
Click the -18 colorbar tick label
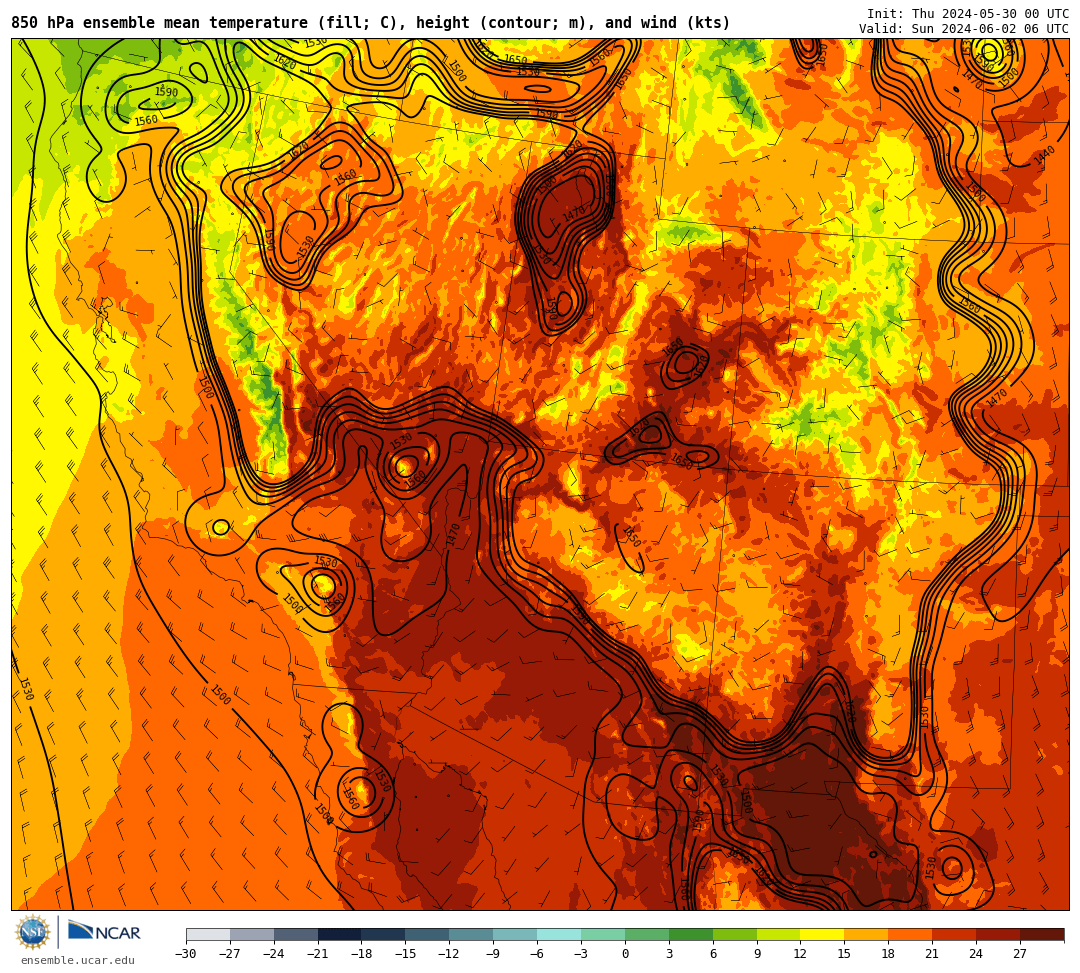click(x=362, y=954)
